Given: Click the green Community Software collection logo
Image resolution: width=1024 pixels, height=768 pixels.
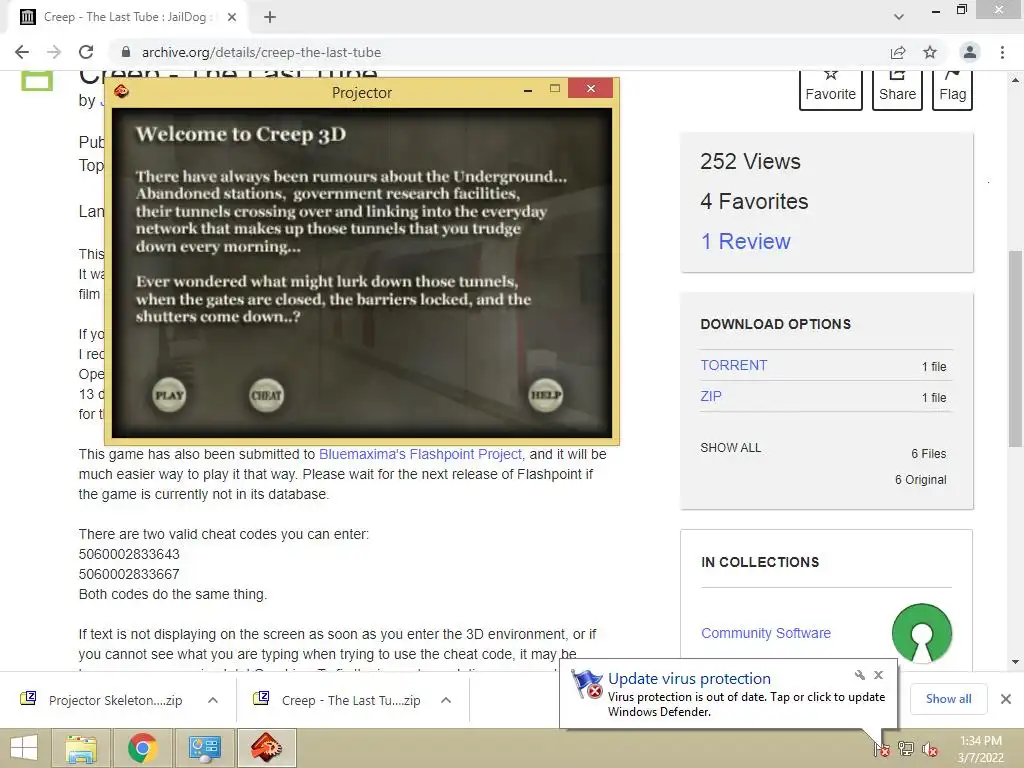Looking at the screenshot, I should (x=921, y=632).
